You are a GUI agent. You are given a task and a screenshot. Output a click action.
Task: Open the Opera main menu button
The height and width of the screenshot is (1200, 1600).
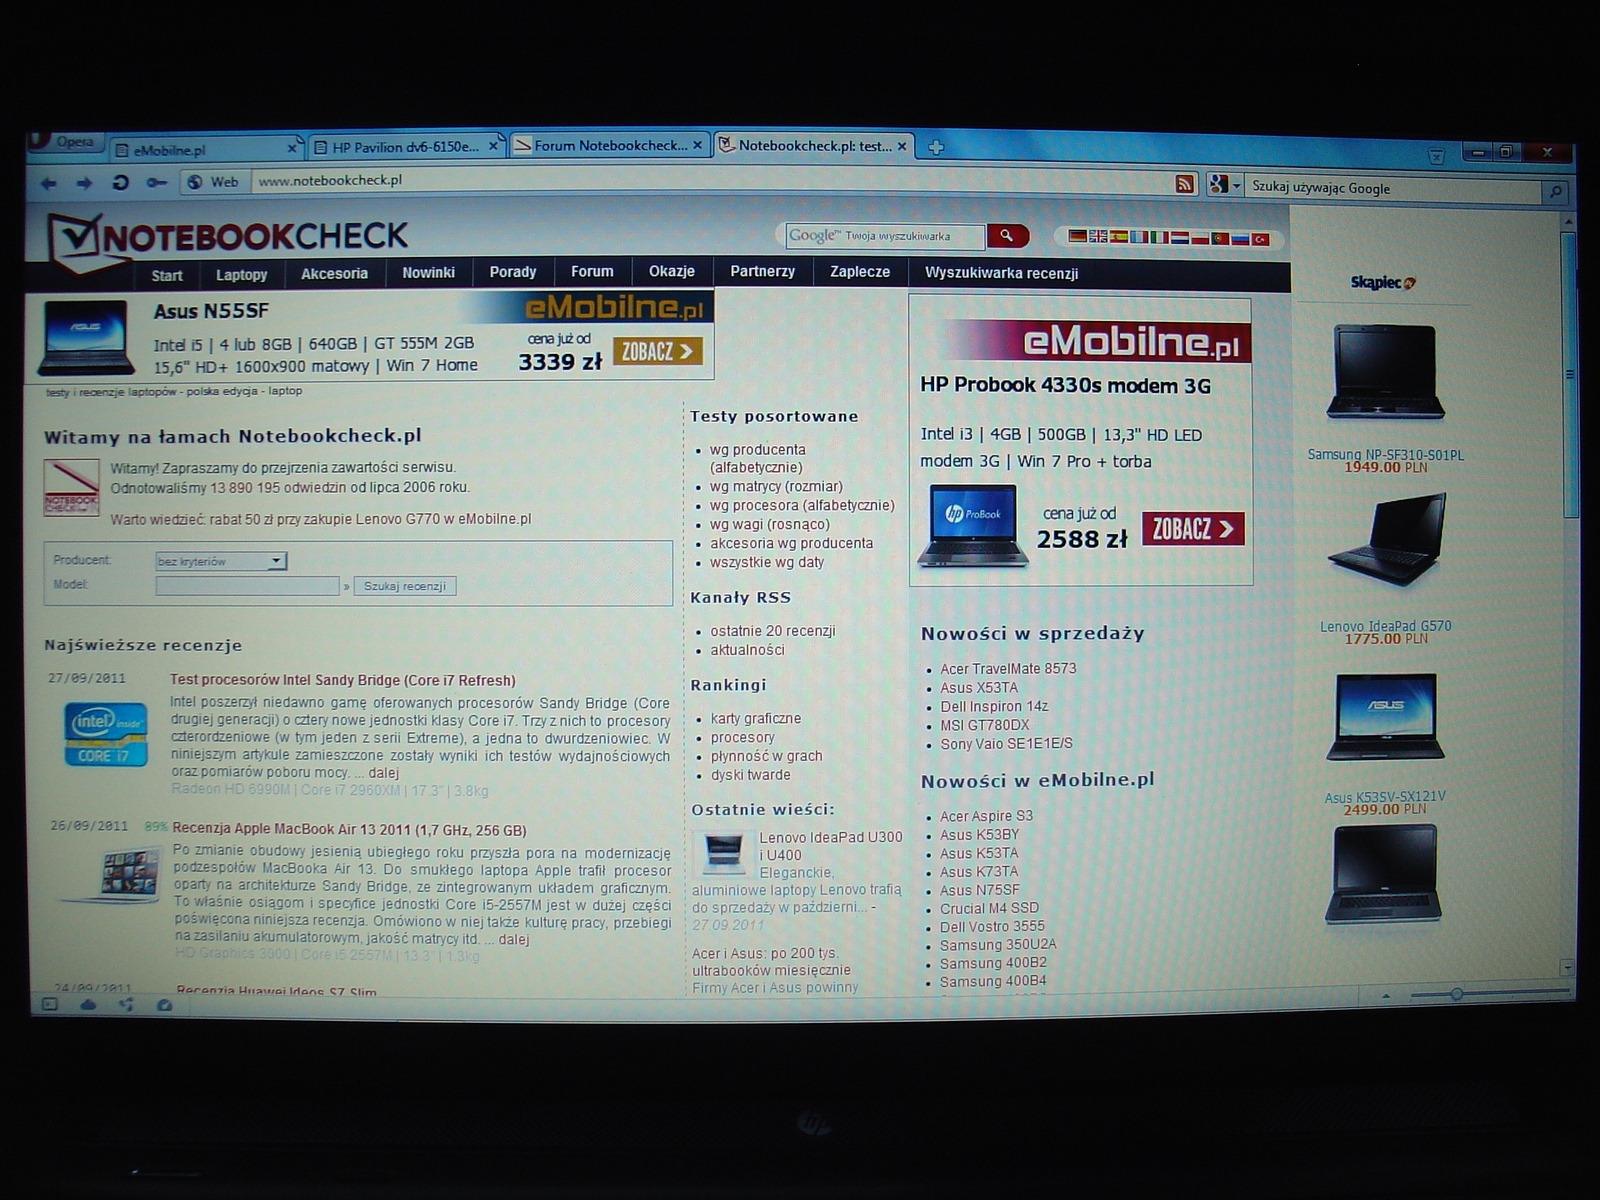66,142
